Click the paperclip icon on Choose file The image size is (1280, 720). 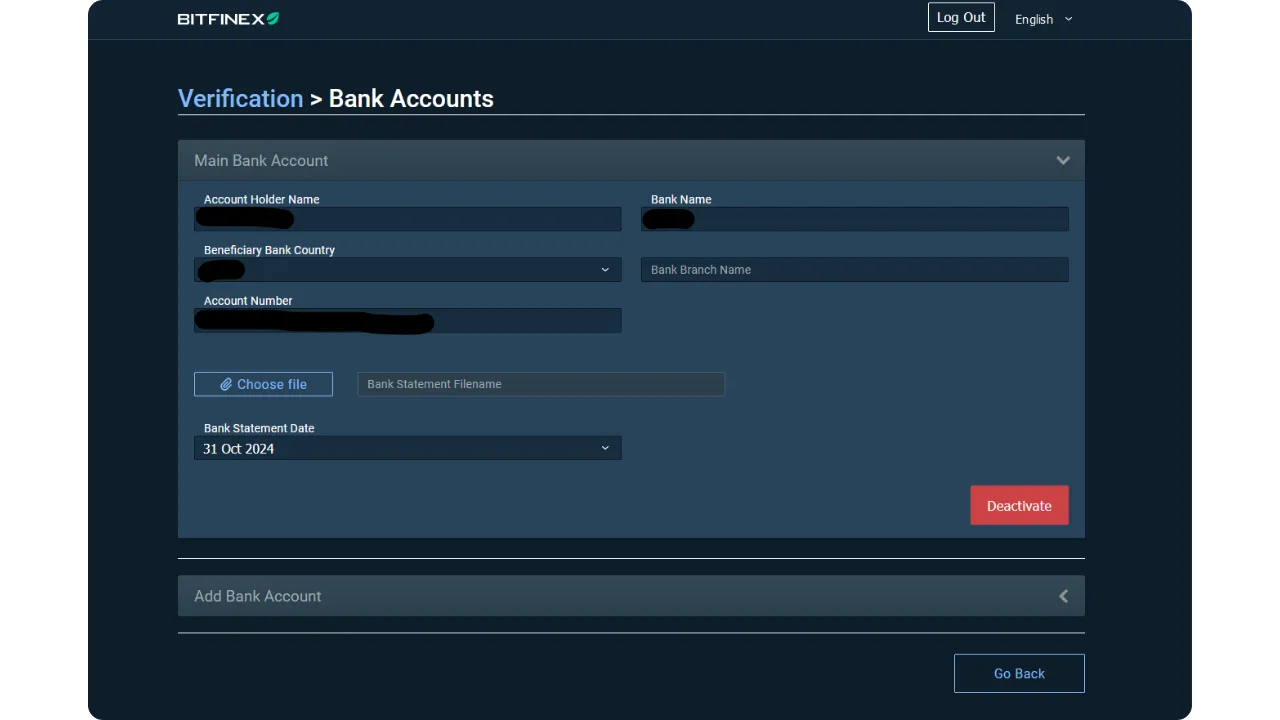point(229,384)
